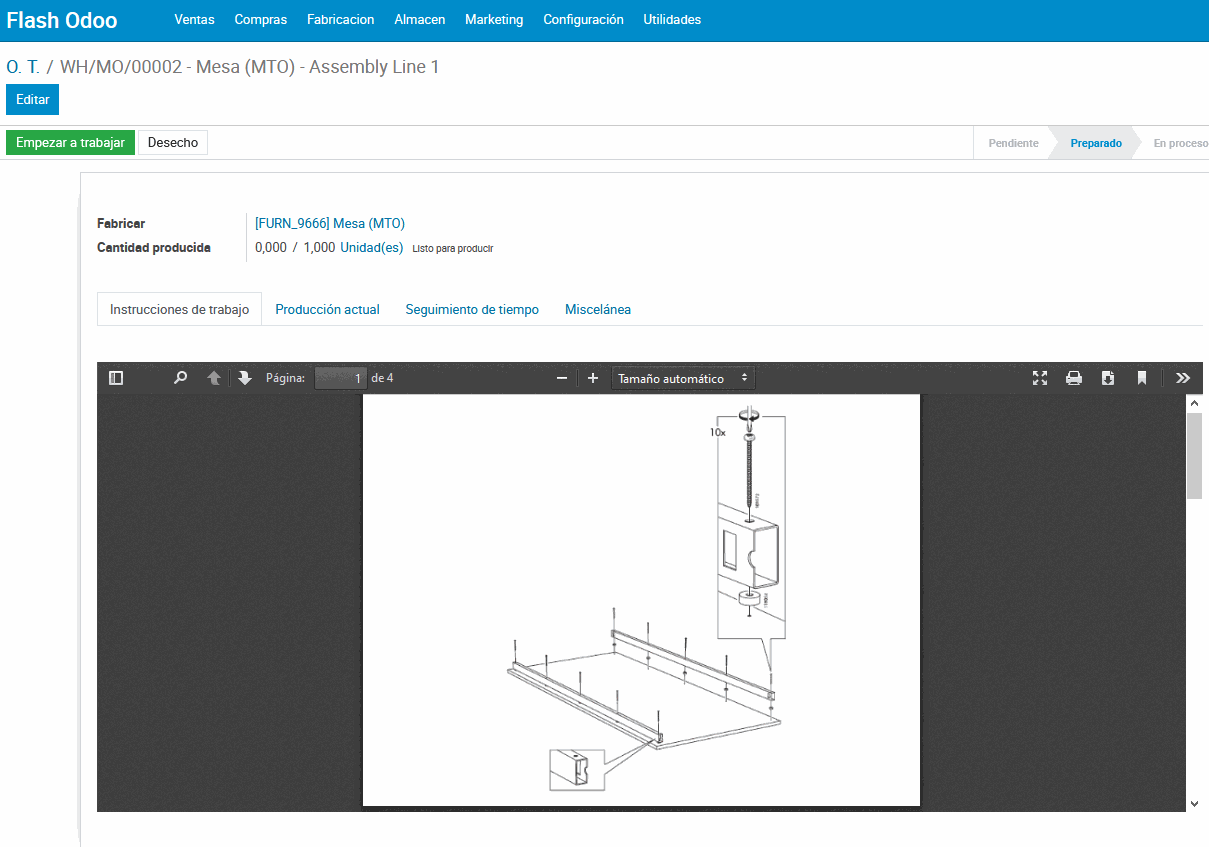Expand more PDF tools with the double-chevron

pyautogui.click(x=1183, y=378)
